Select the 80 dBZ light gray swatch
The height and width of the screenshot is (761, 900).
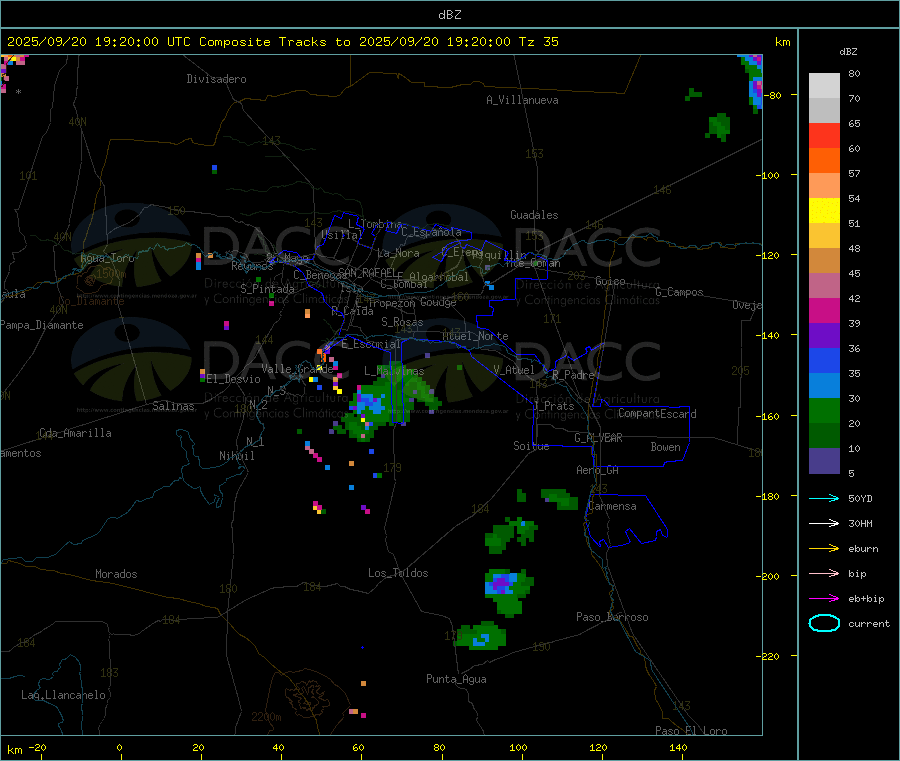point(824,86)
